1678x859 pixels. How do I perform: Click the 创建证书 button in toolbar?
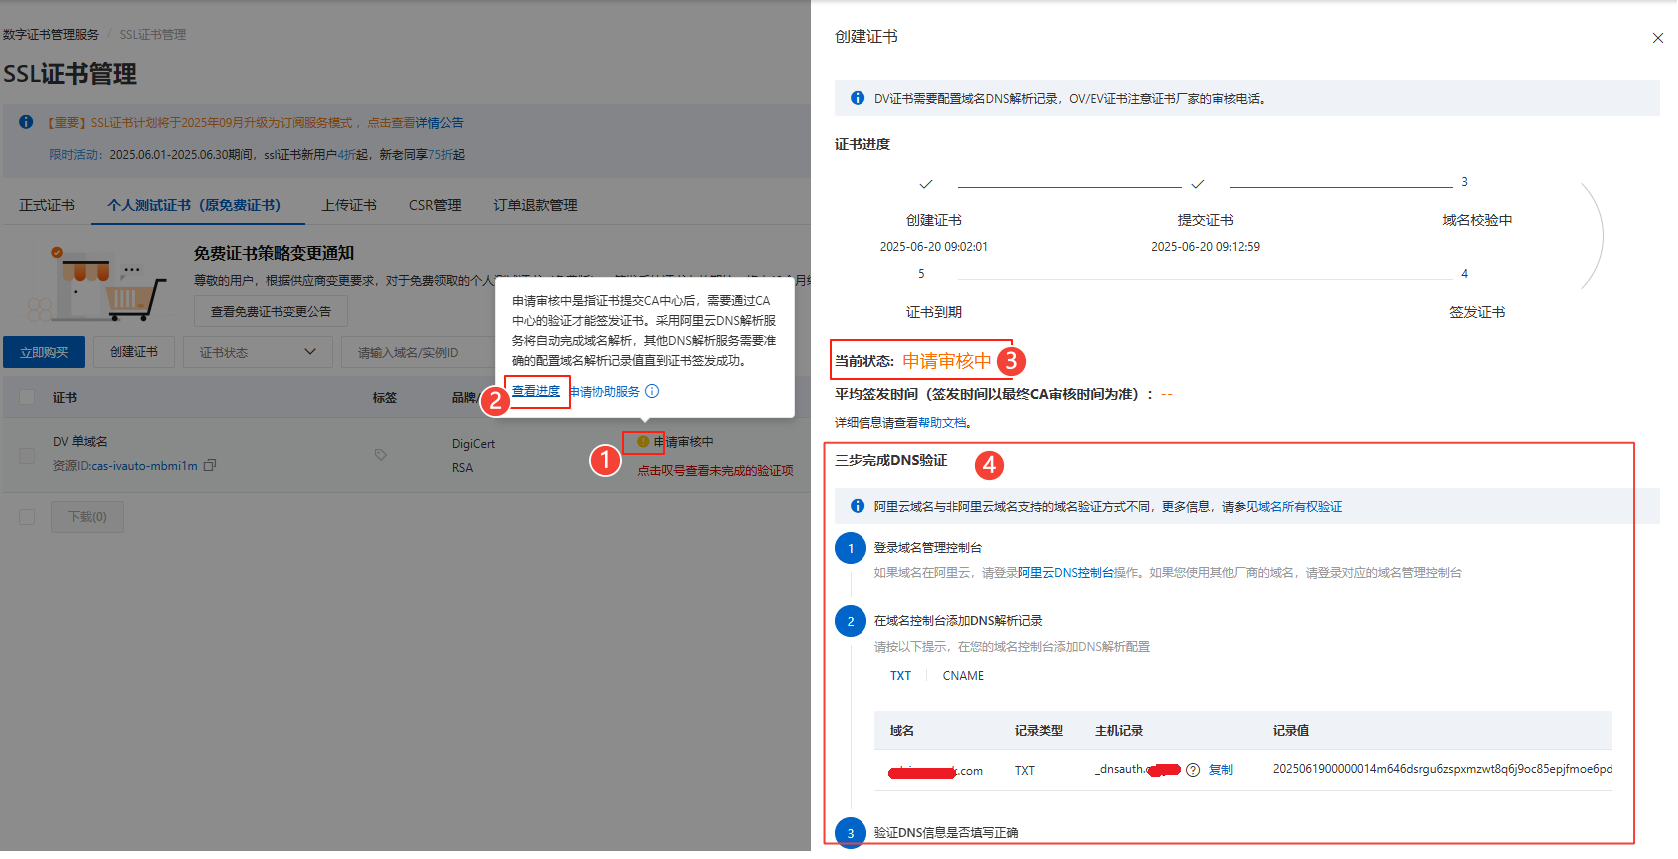[134, 352]
